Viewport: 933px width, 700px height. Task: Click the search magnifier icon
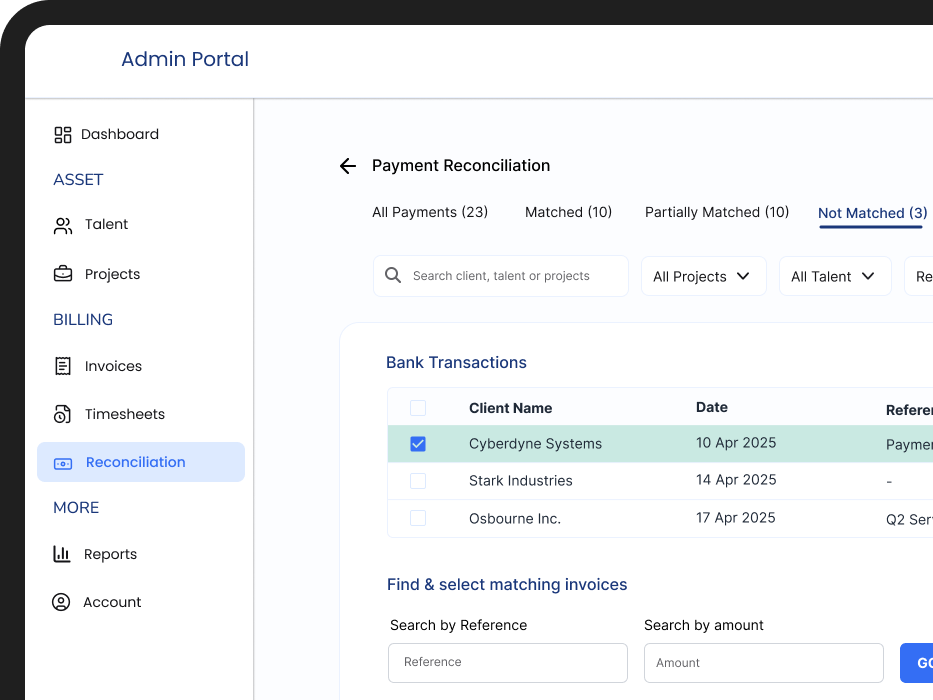[393, 274]
